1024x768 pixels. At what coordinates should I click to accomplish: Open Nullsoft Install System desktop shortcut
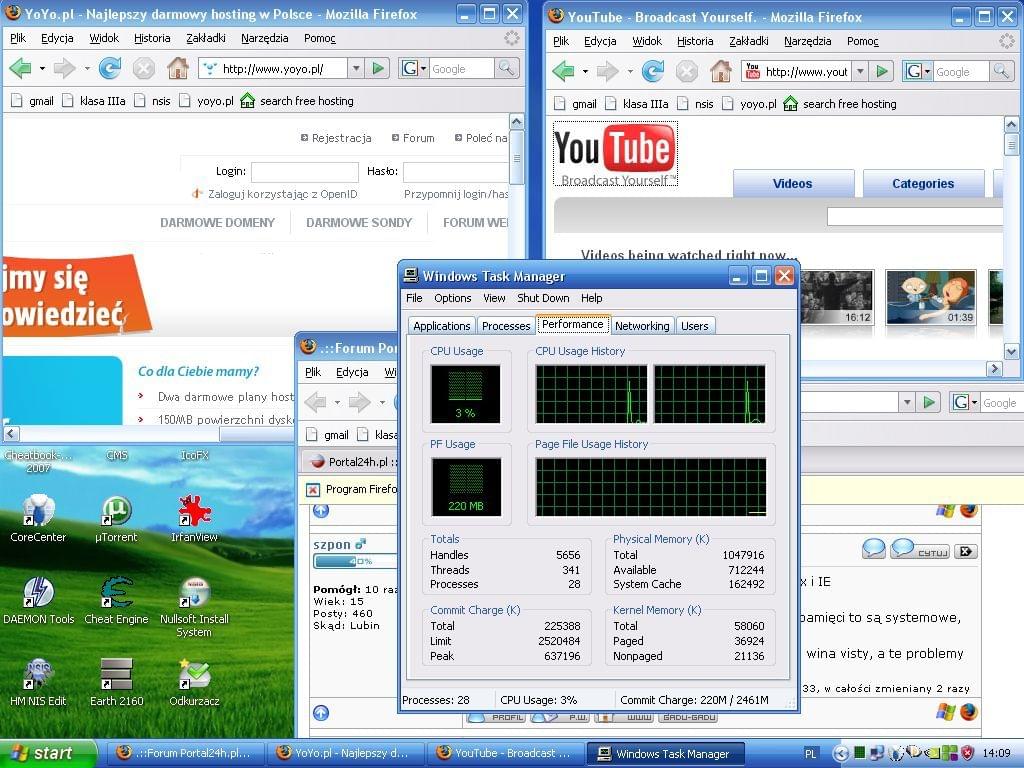point(194,607)
